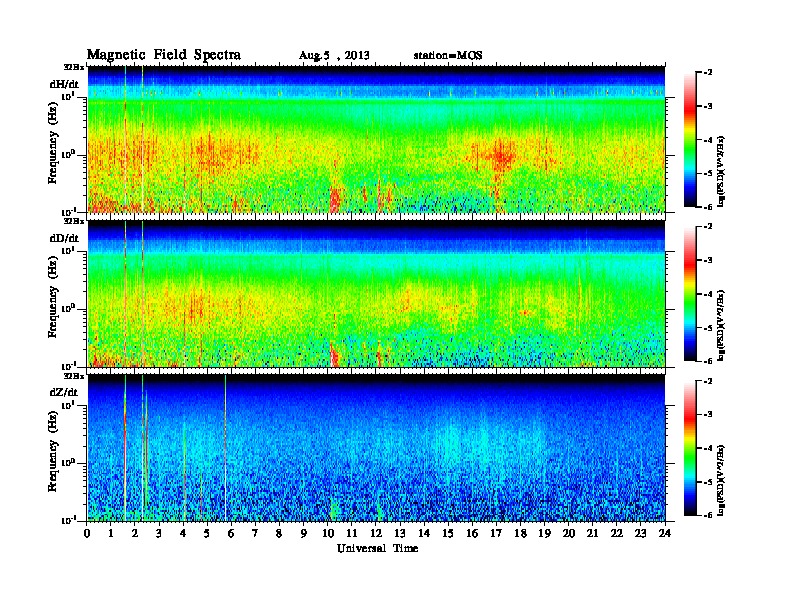Click hour 20 on the time axis
Viewport: 792px width, 612px height.
[568, 533]
